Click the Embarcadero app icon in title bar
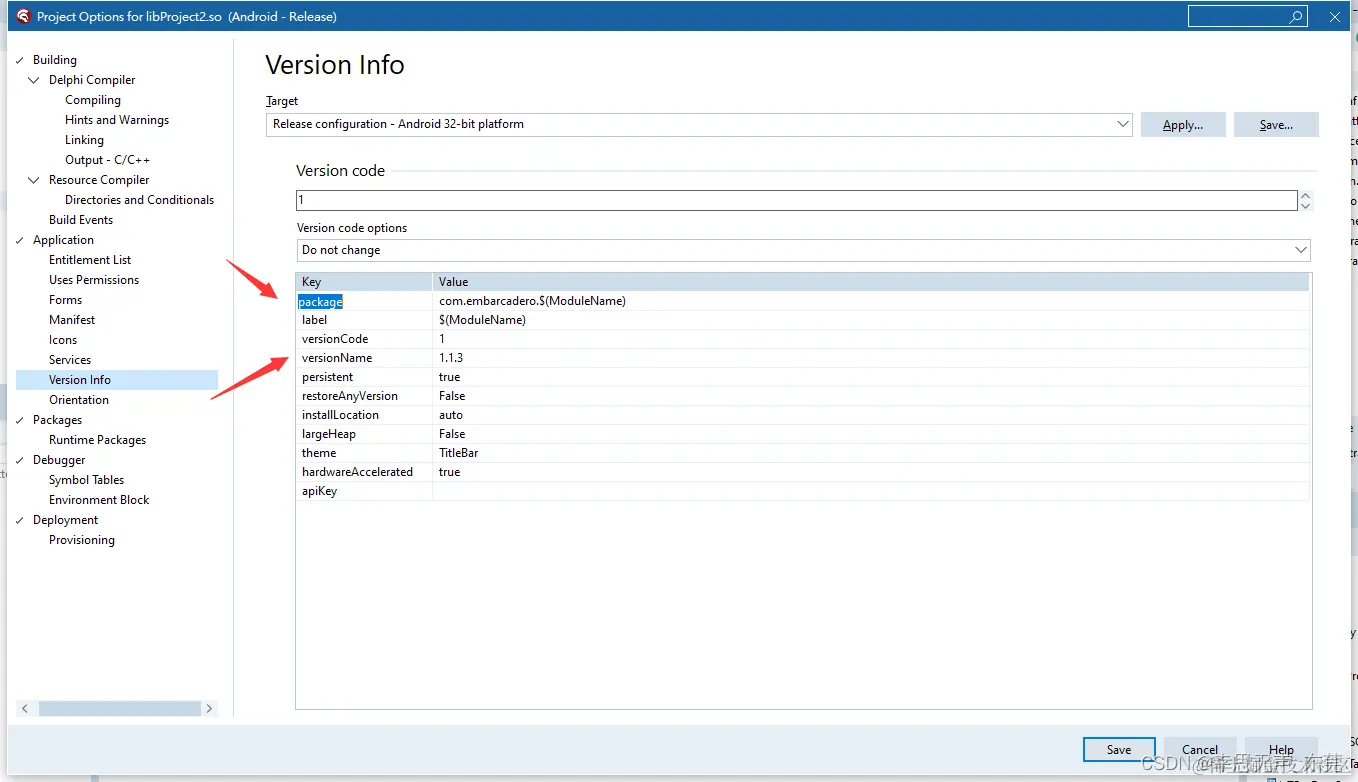Viewport: 1358px width, 782px height. point(23,16)
